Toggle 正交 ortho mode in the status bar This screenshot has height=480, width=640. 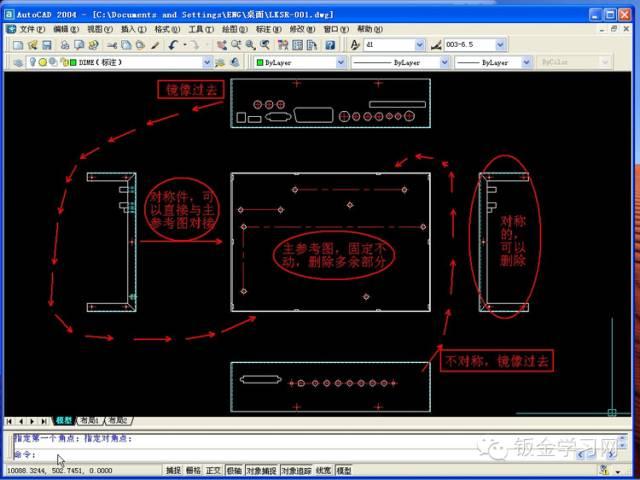(213, 470)
